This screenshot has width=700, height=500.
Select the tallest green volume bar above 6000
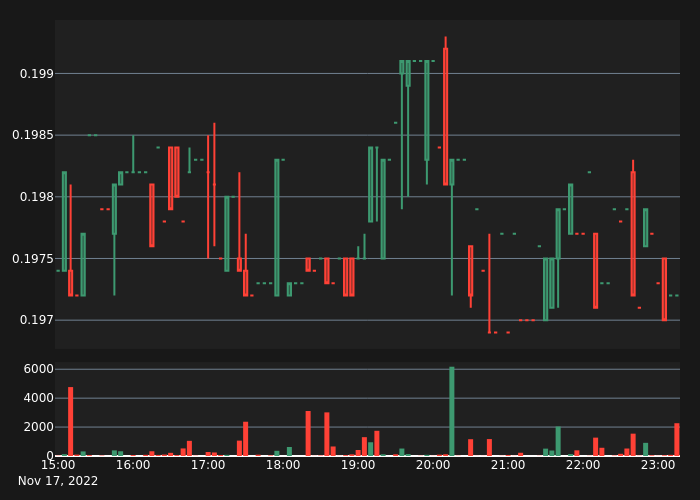452,411
